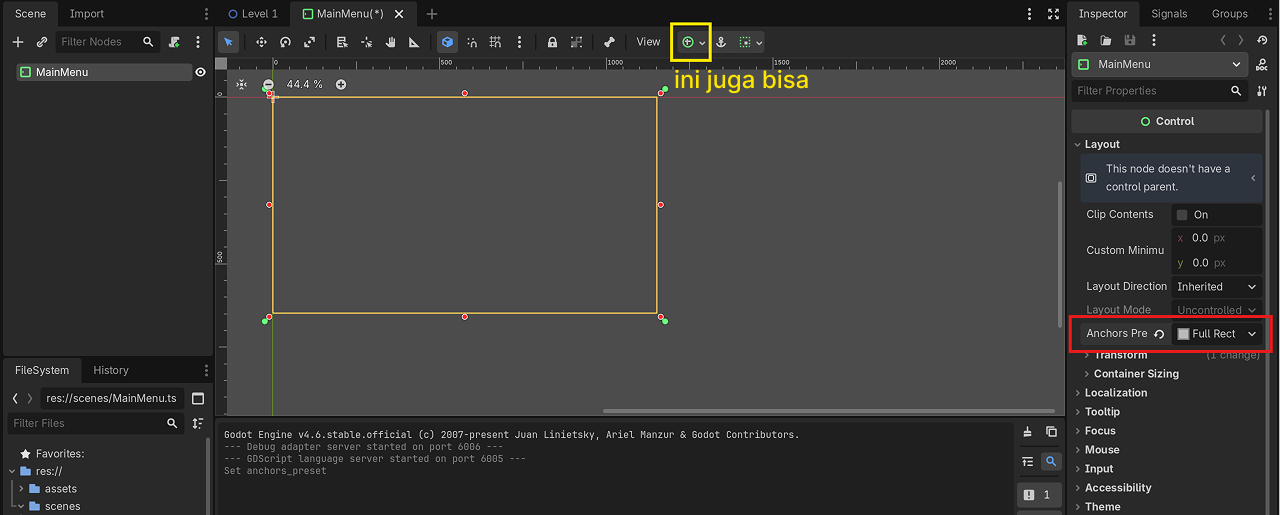The width and height of the screenshot is (1280, 515).
Task: Toggle visibility of MainMenu node
Action: pyautogui.click(x=200, y=72)
